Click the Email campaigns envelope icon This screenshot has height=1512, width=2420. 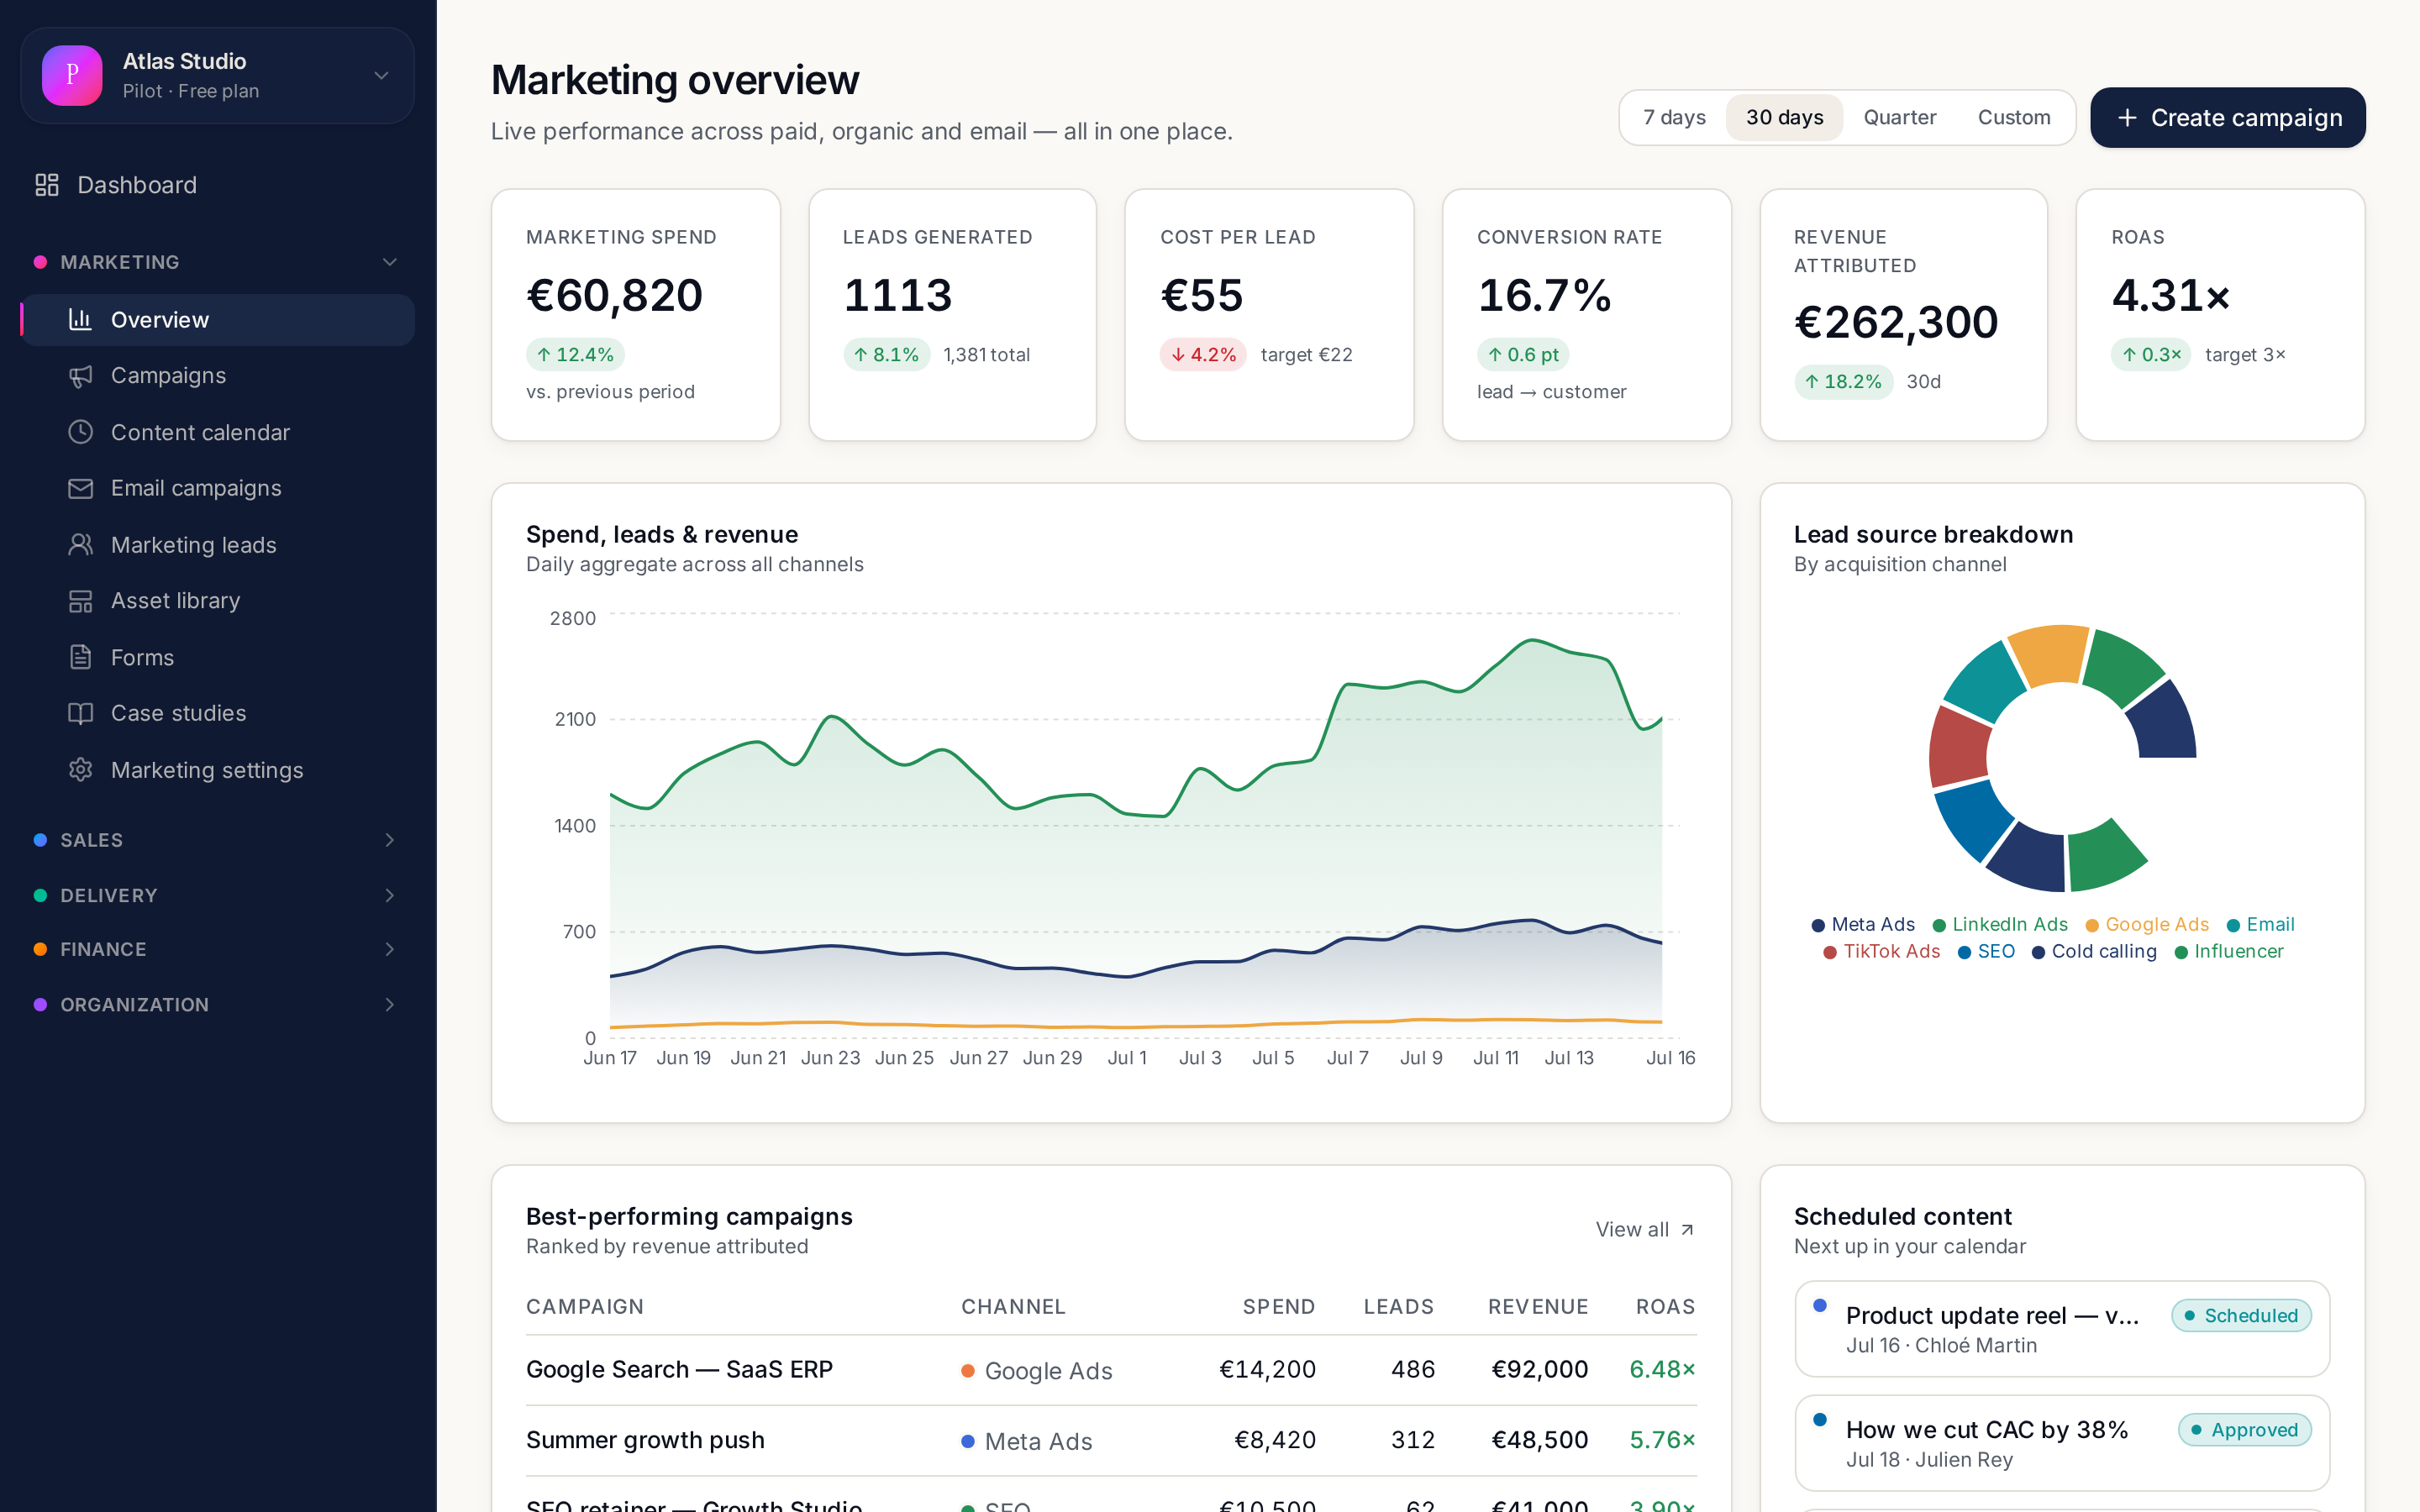tap(80, 488)
